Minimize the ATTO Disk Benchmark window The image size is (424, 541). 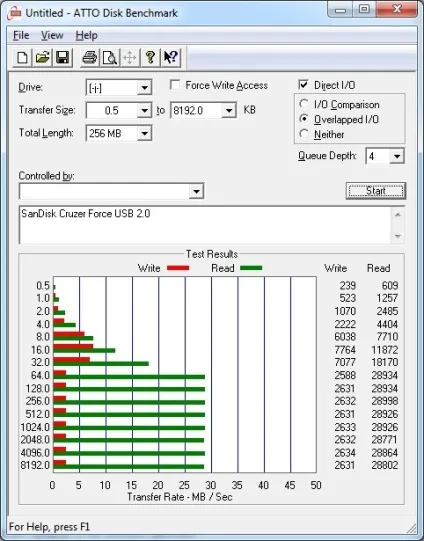[340, 10]
